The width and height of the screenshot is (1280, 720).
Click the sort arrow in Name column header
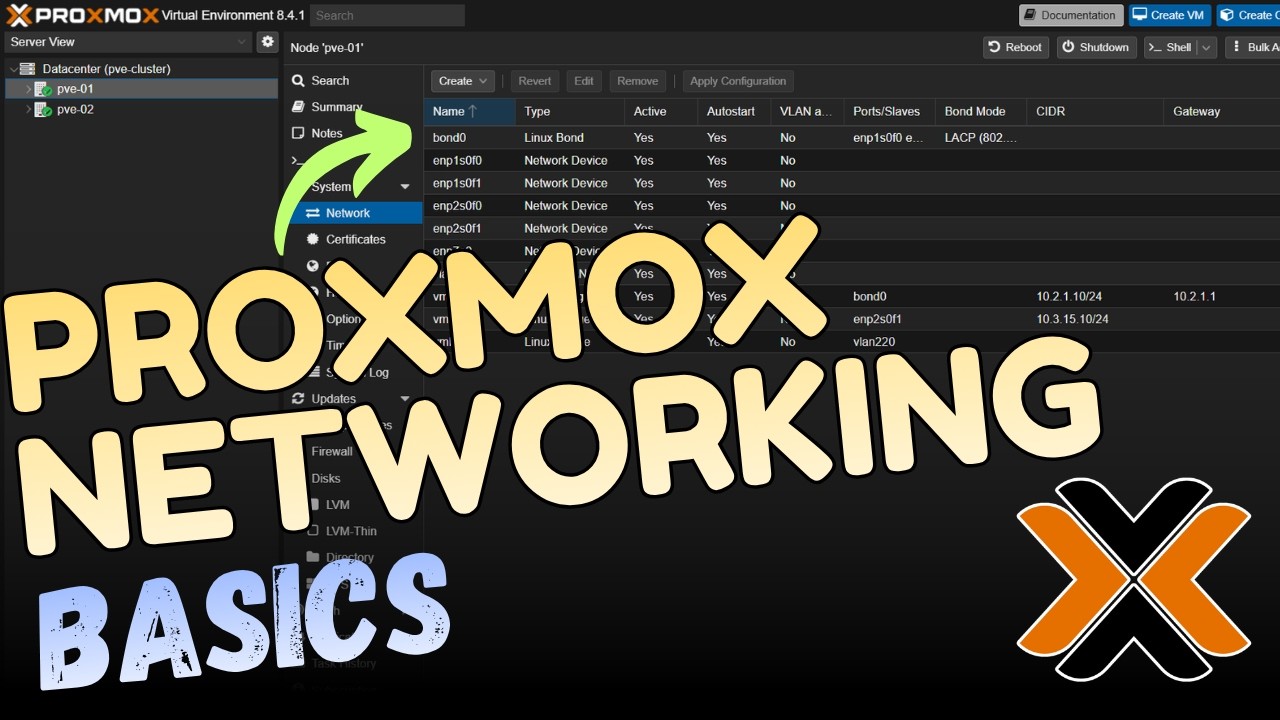[x=473, y=111]
